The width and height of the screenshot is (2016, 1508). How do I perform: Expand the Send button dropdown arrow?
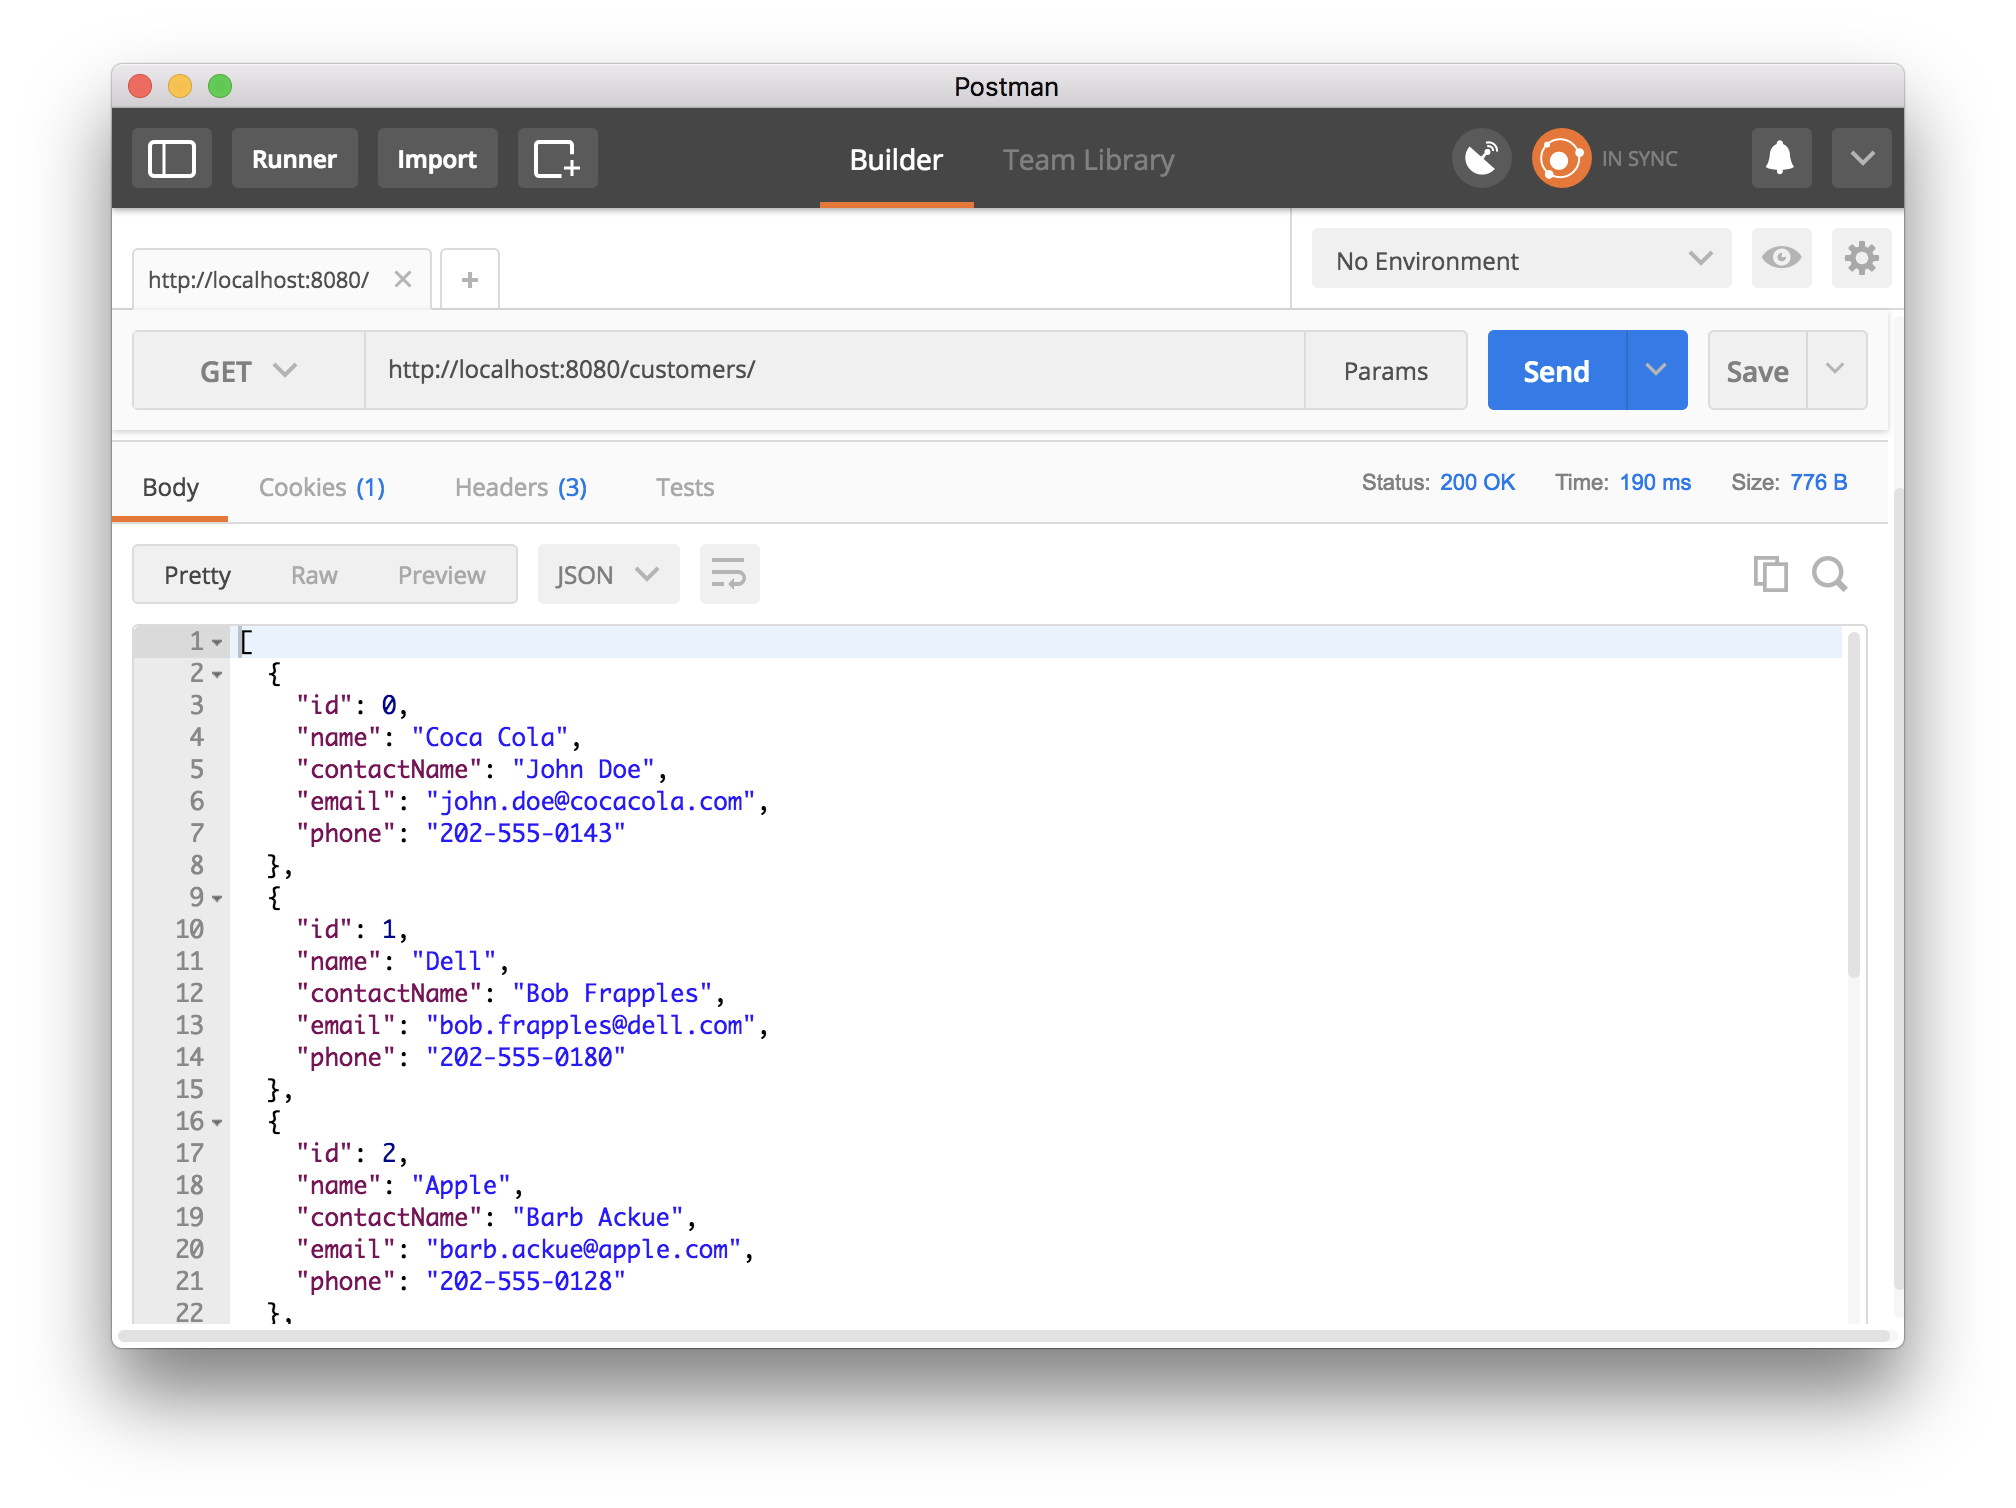pos(1655,372)
